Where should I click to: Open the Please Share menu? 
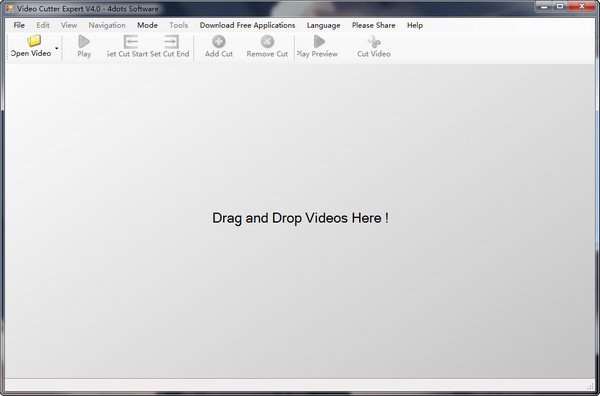(x=373, y=25)
